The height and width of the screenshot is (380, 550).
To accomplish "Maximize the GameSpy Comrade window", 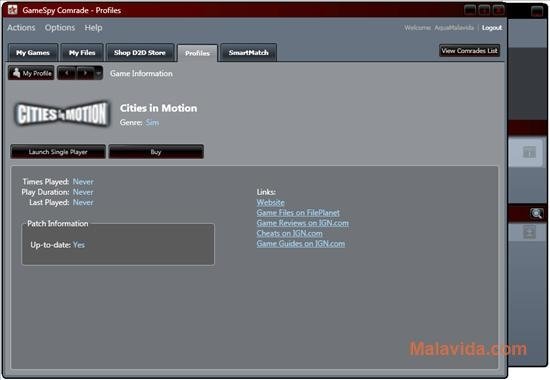I will click(x=484, y=10).
